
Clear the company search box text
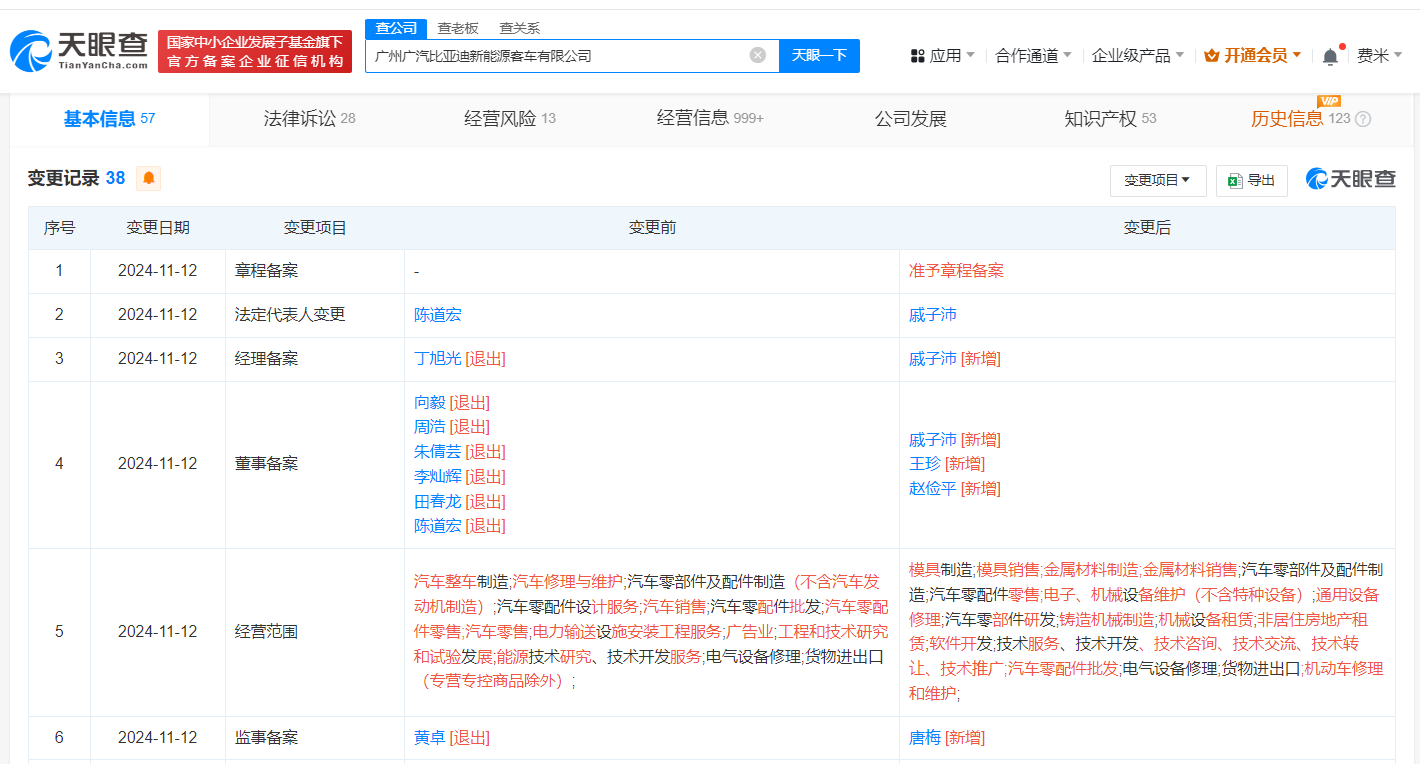coord(758,55)
